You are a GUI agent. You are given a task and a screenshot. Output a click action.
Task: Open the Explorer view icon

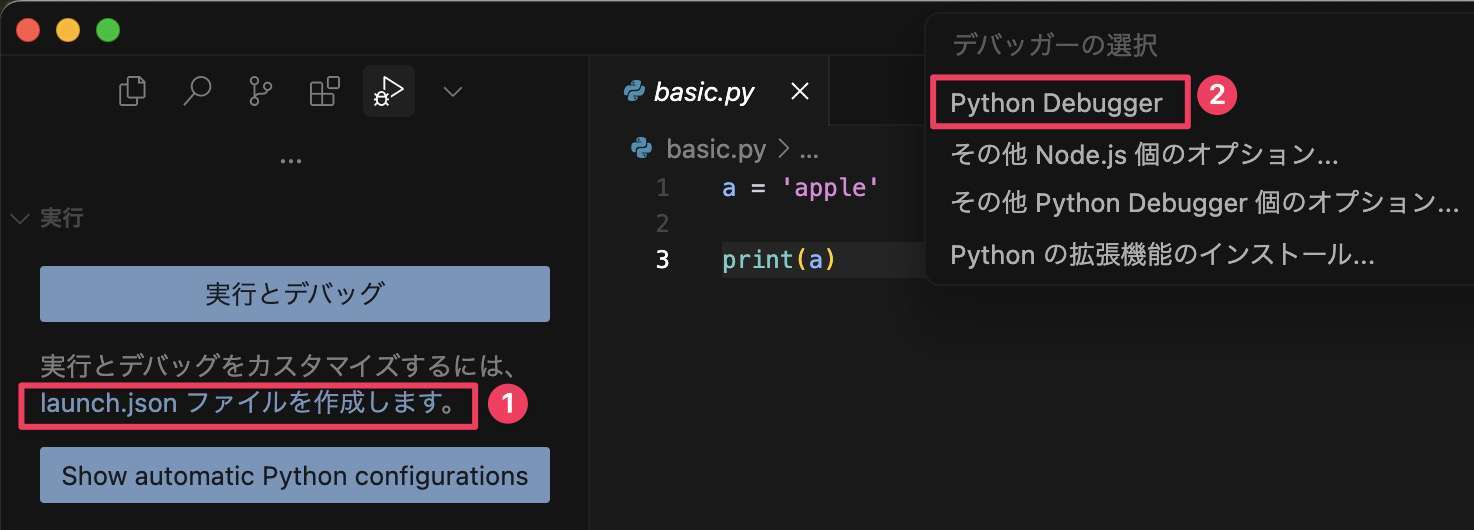pos(132,92)
